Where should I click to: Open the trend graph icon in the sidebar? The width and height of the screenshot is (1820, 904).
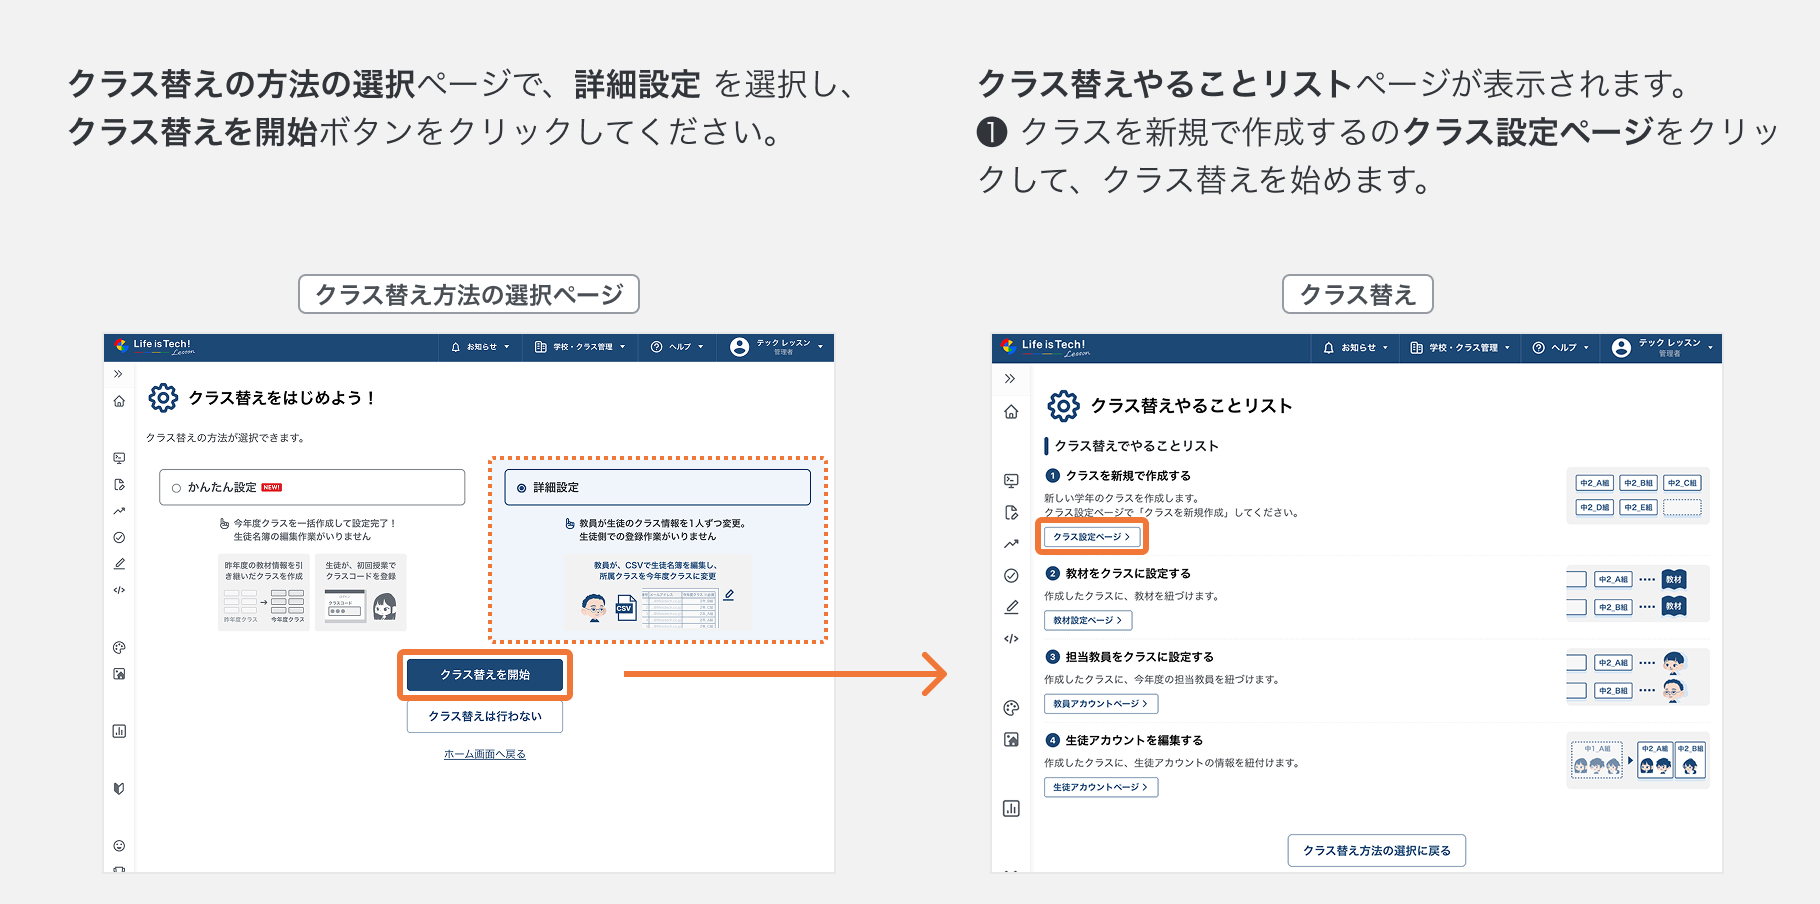click(x=118, y=510)
